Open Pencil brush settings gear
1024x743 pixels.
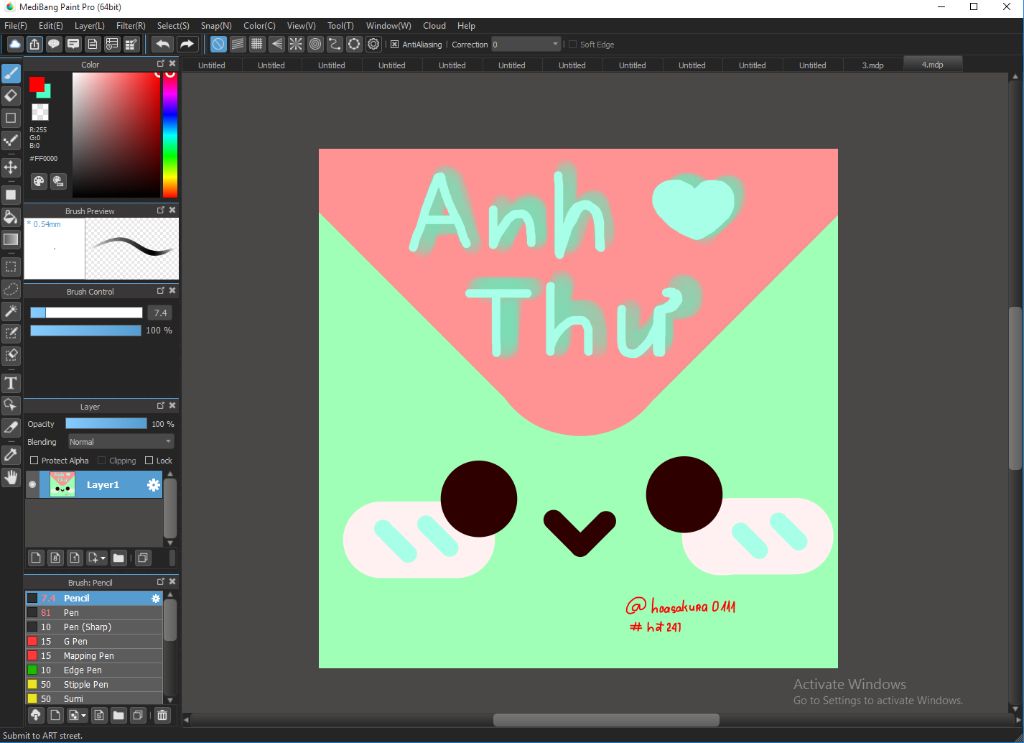(155, 598)
